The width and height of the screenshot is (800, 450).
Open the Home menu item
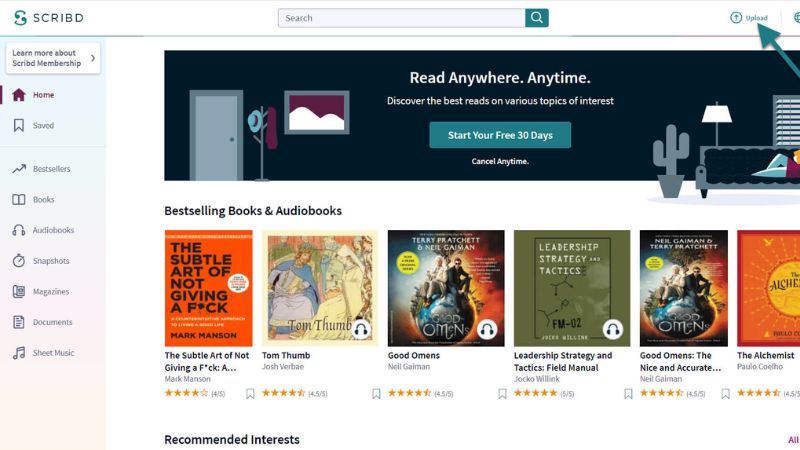coord(43,95)
